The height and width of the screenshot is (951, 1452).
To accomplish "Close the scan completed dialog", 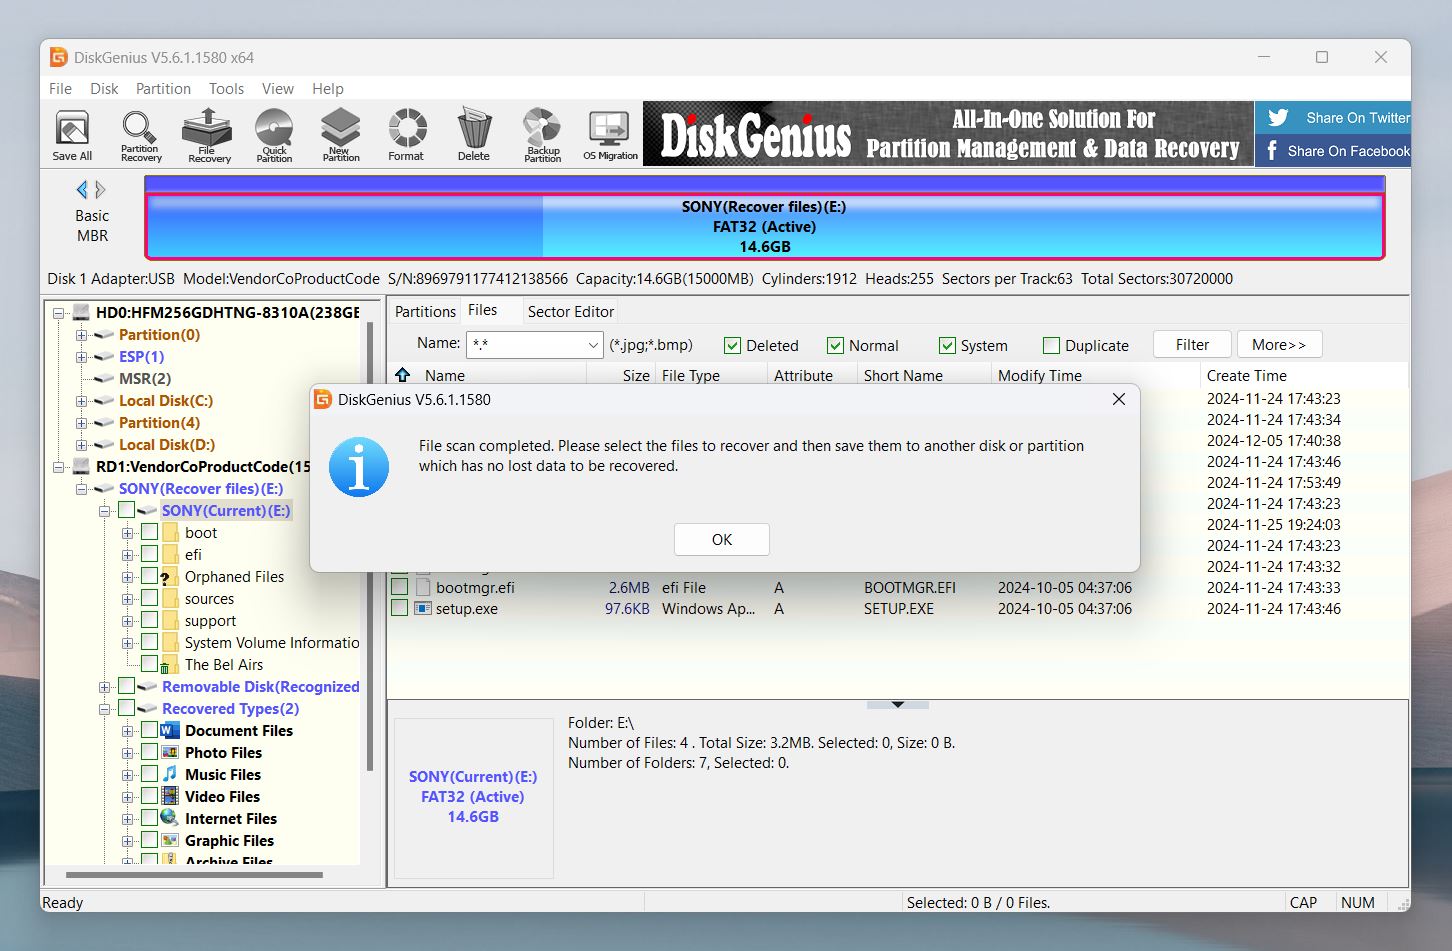I will coord(1119,399).
